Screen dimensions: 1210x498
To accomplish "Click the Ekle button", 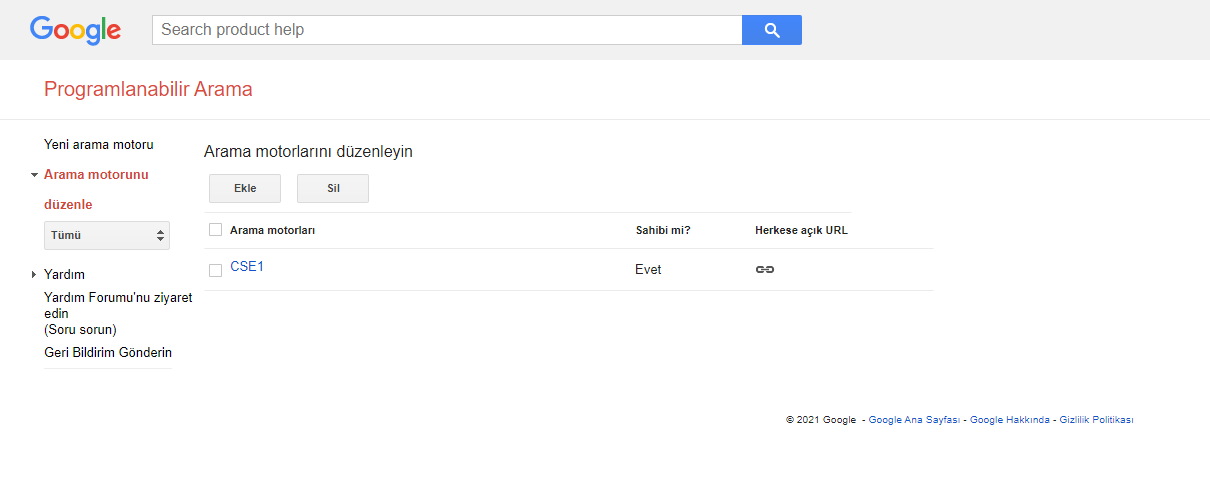I will click(x=245, y=188).
